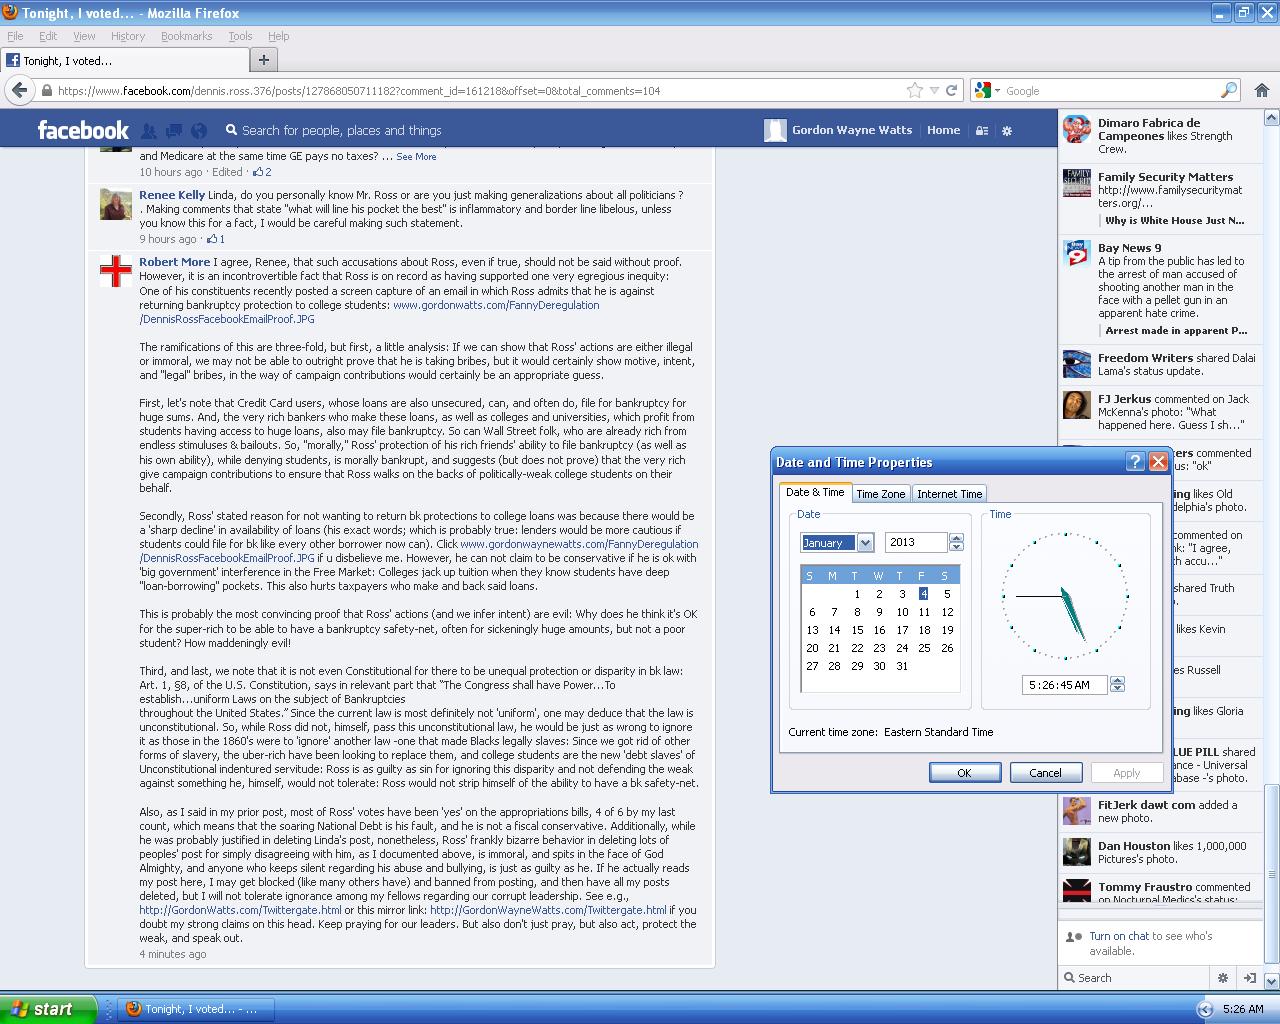Image resolution: width=1280 pixels, height=1024 pixels.
Task: Switch to the Time Zone tab
Action: click(x=881, y=494)
